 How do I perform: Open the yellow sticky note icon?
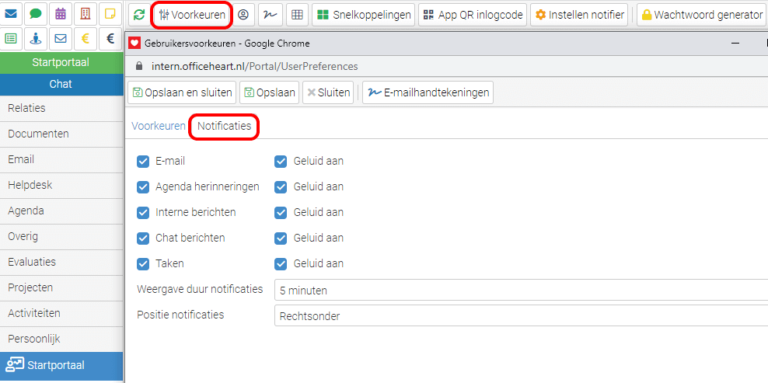110,14
